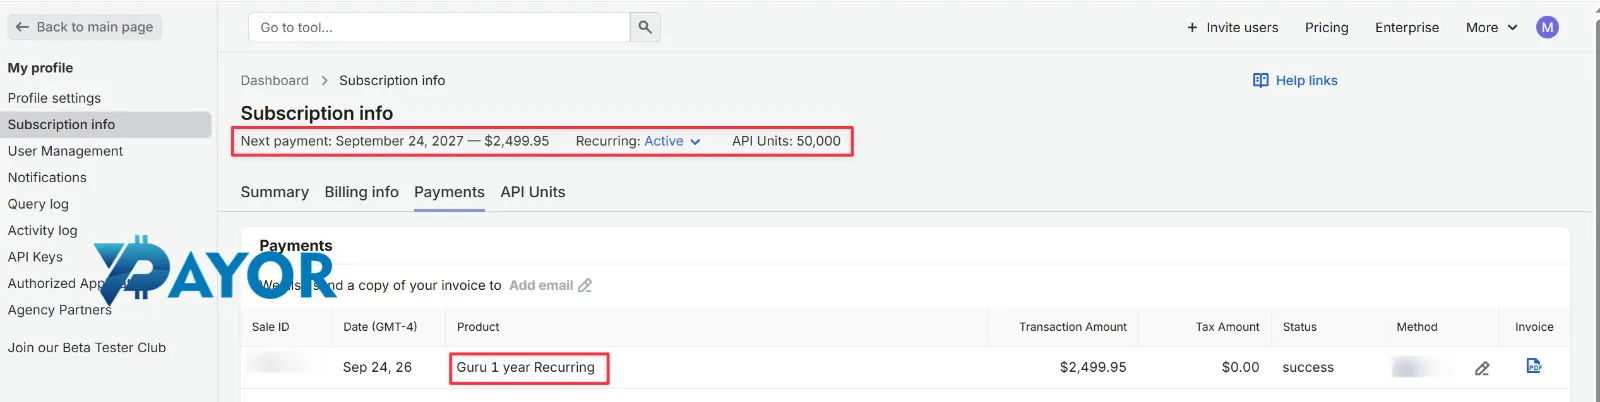
Task: Open Agency Partners in sidebar
Action: point(59,310)
